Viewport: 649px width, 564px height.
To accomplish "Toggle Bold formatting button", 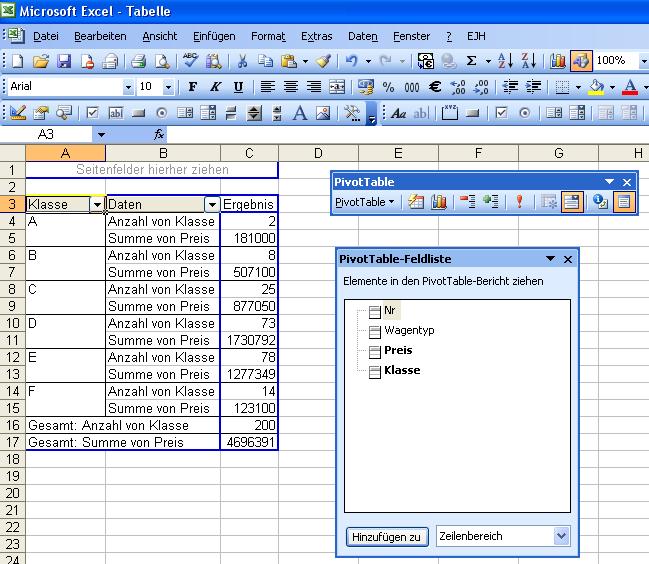I will (x=193, y=87).
